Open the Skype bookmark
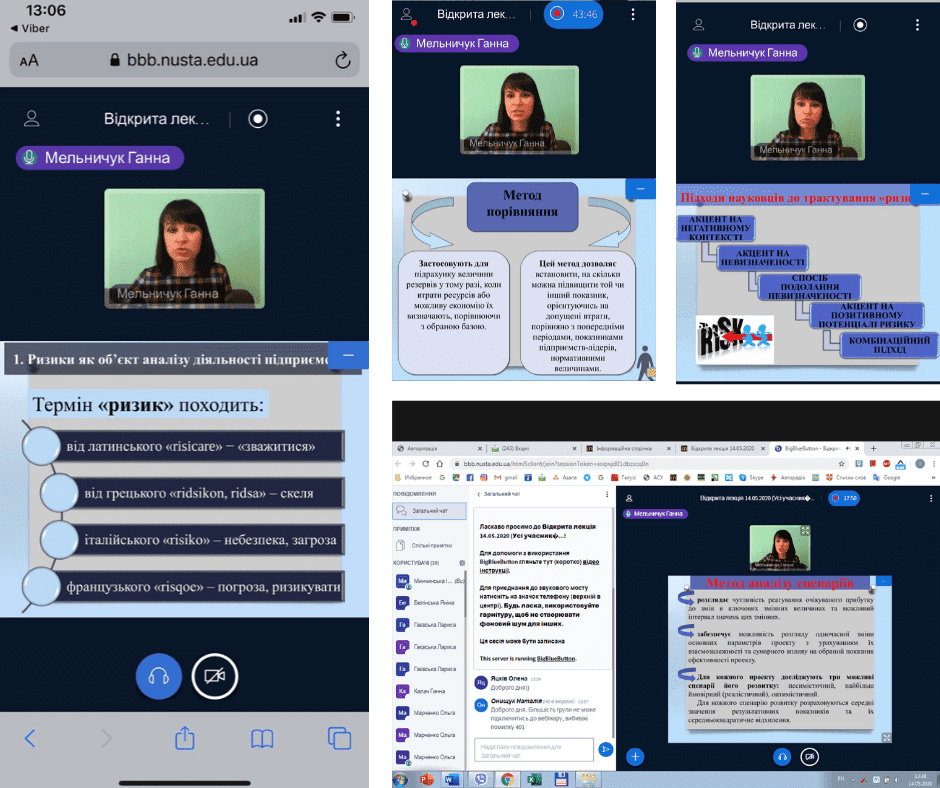The height and width of the screenshot is (788, 940). (x=752, y=478)
